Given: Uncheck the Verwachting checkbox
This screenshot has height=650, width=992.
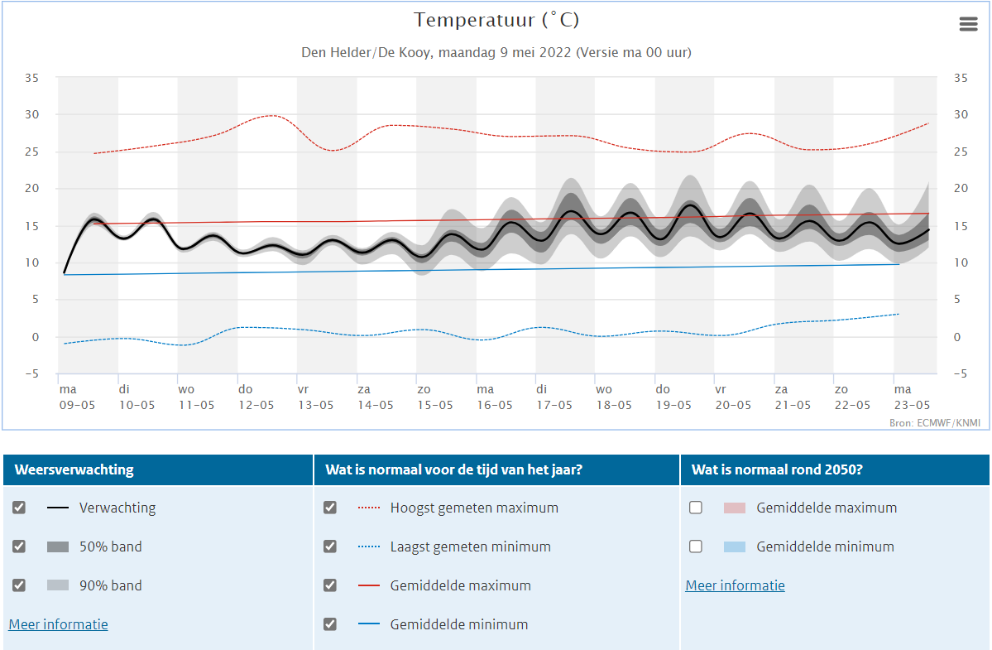Looking at the screenshot, I should (19, 508).
